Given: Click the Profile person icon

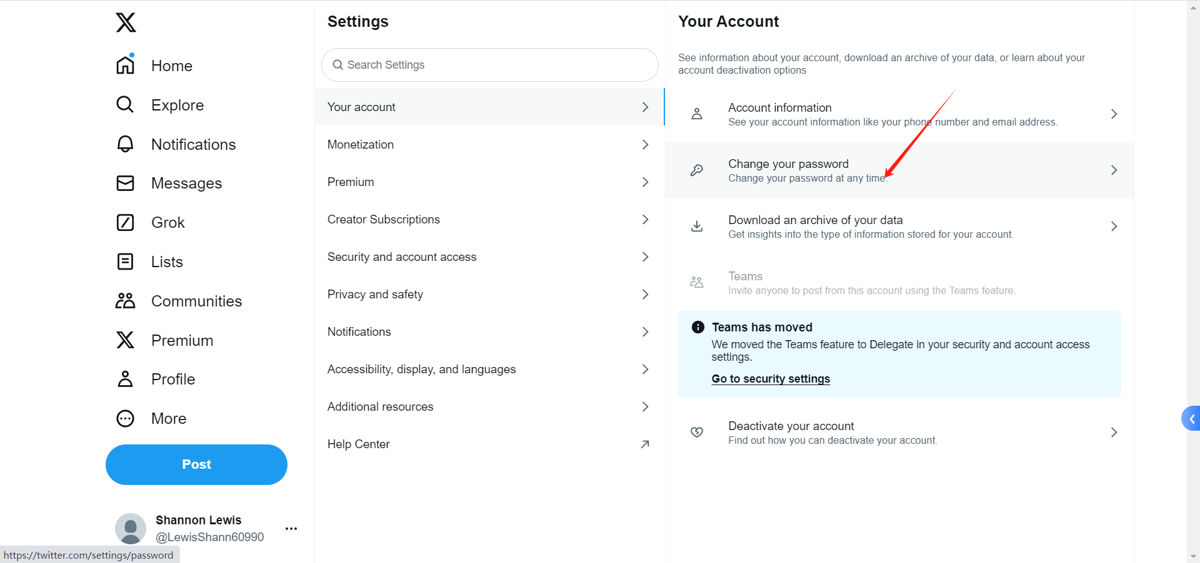Looking at the screenshot, I should (125, 379).
